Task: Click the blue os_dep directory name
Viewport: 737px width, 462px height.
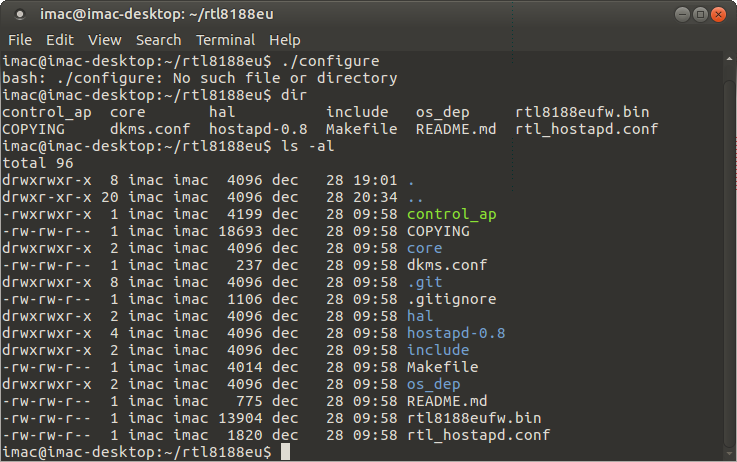Action: [433, 384]
